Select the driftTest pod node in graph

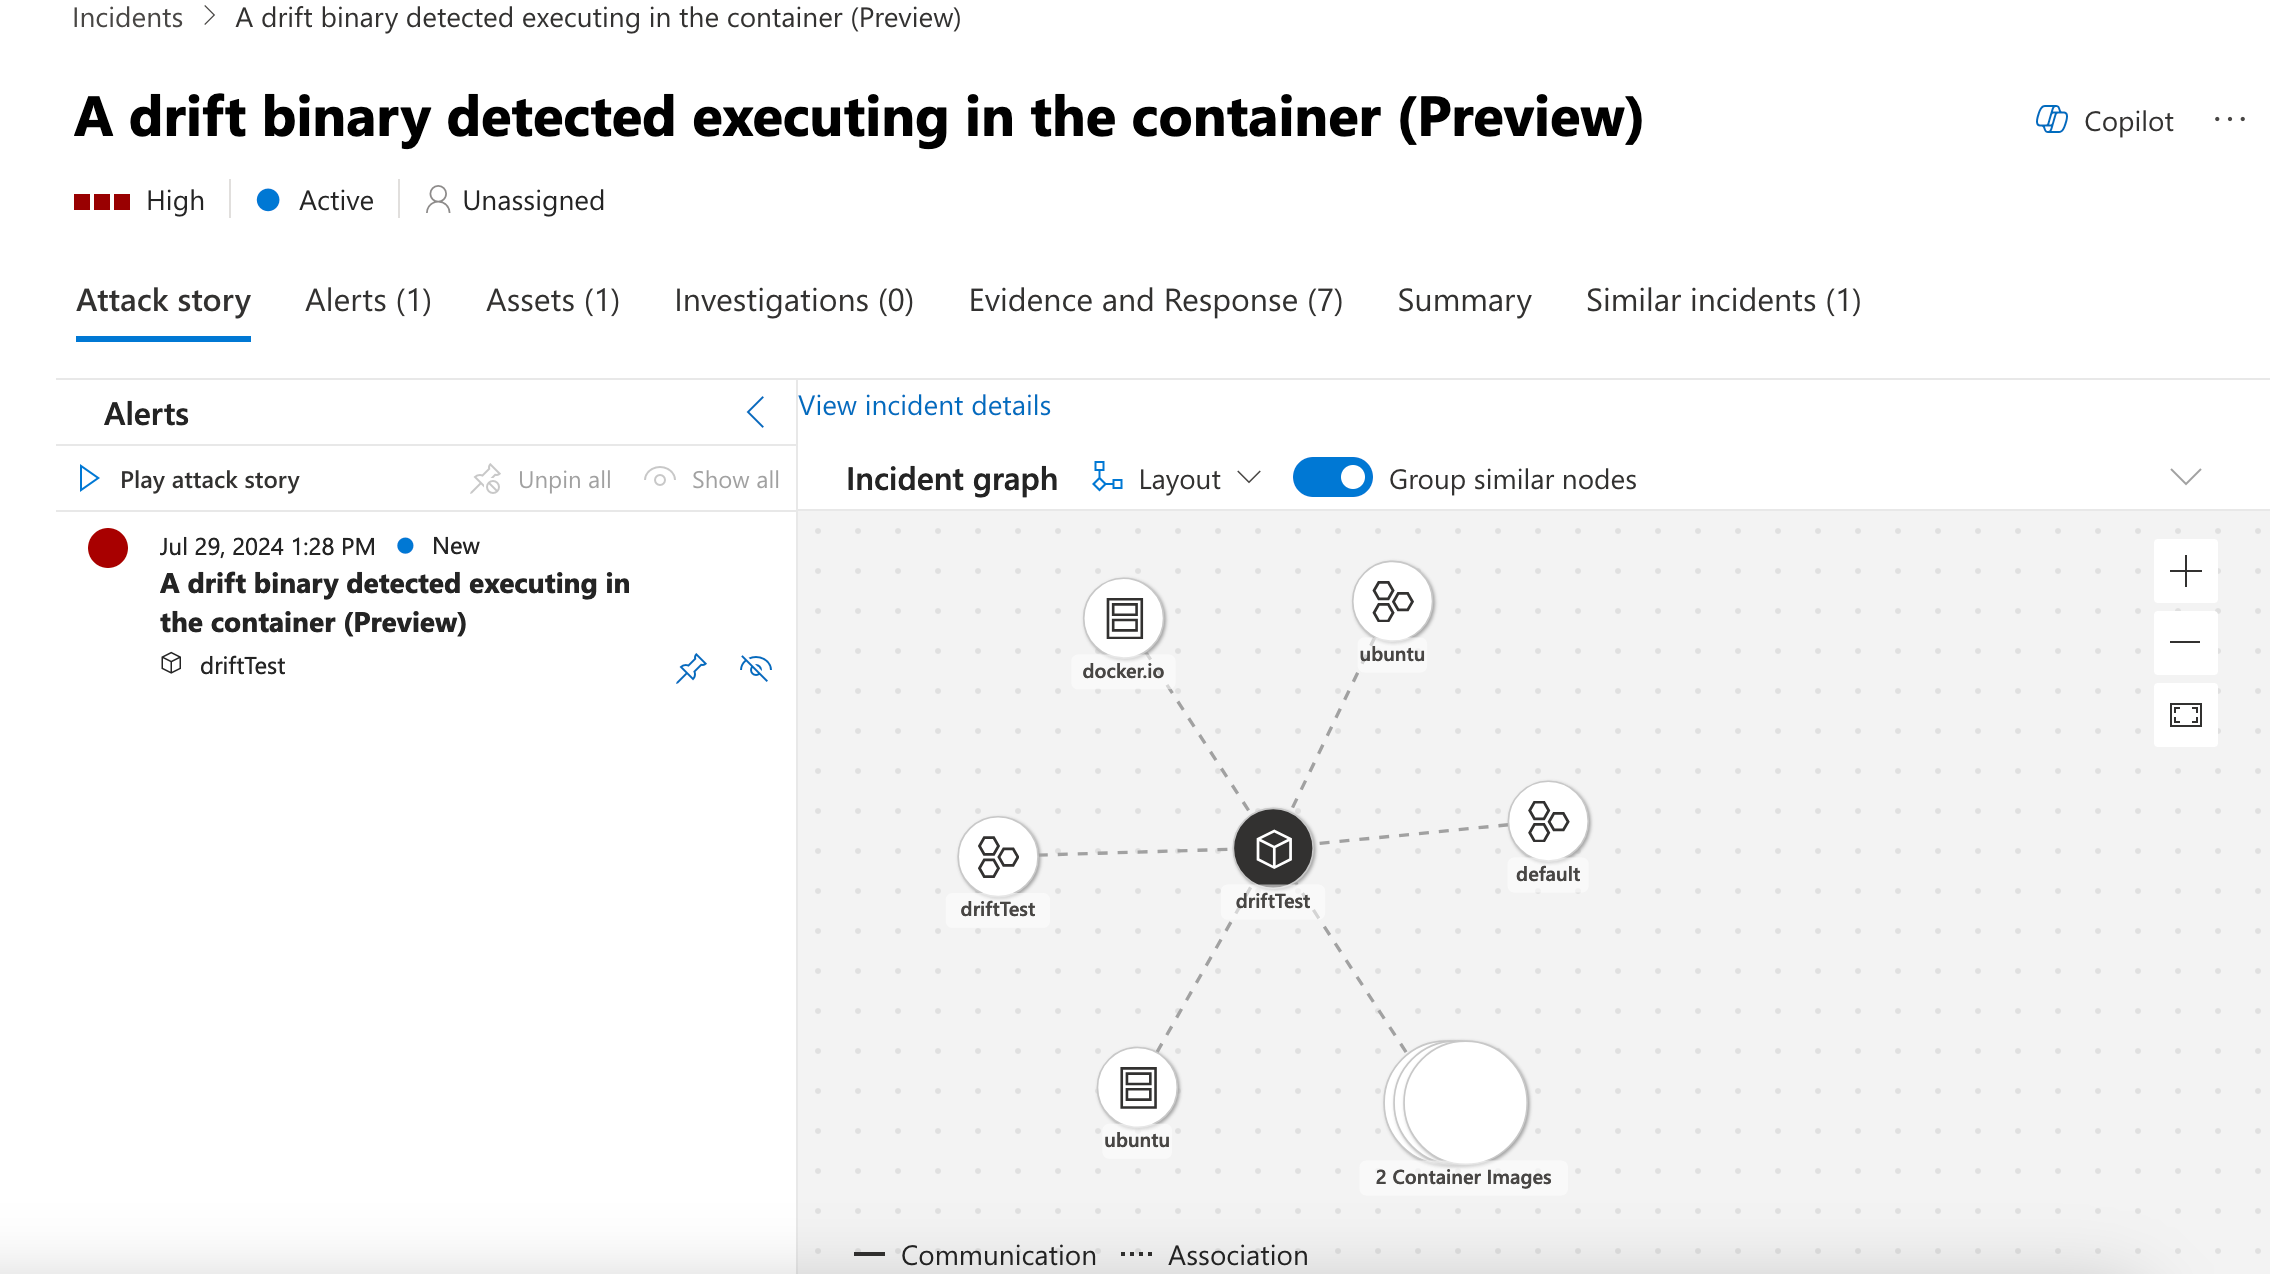pos(1272,848)
